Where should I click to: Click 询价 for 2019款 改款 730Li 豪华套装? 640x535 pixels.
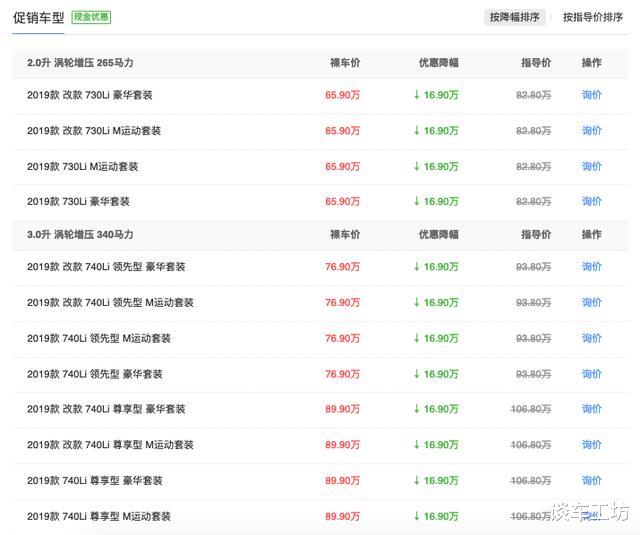[x=591, y=95]
